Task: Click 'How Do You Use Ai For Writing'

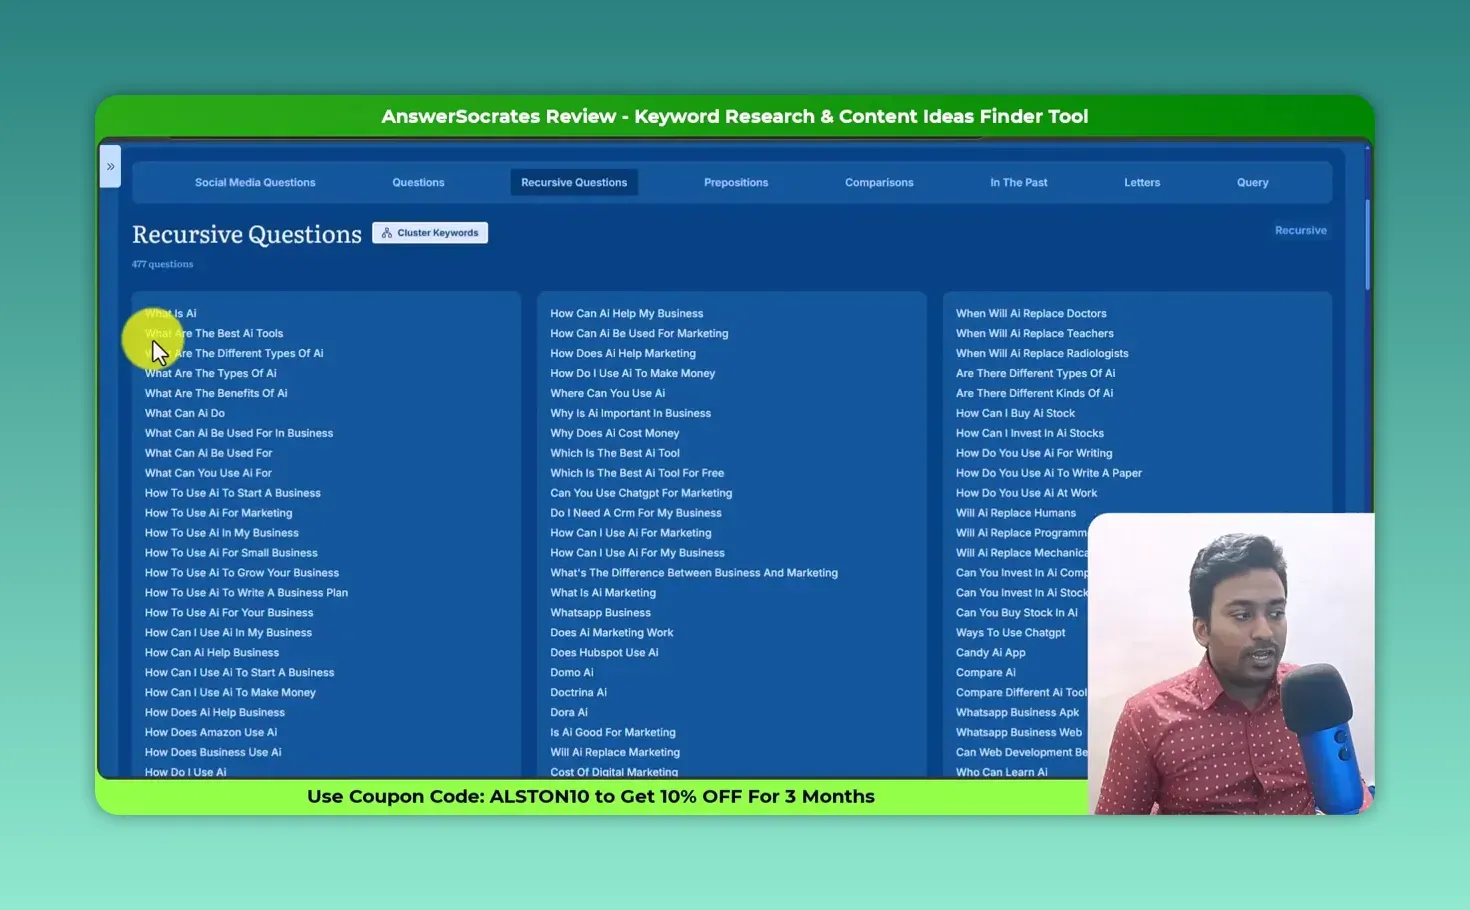Action: point(1034,454)
